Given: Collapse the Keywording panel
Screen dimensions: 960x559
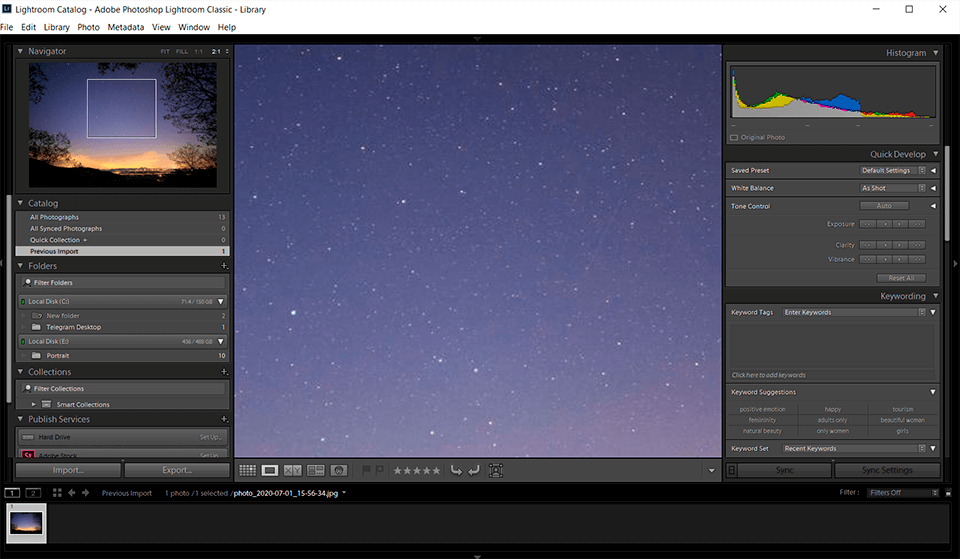Looking at the screenshot, I should (936, 296).
